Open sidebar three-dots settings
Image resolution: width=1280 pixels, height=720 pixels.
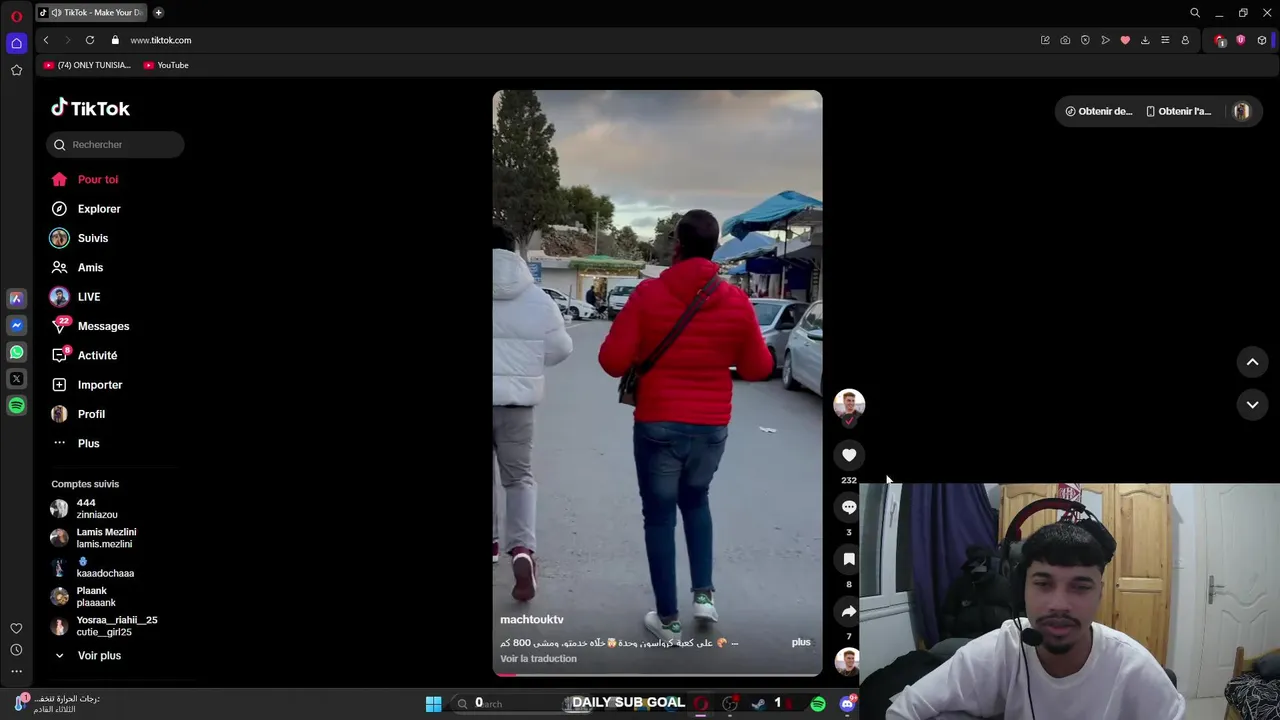coord(16,671)
